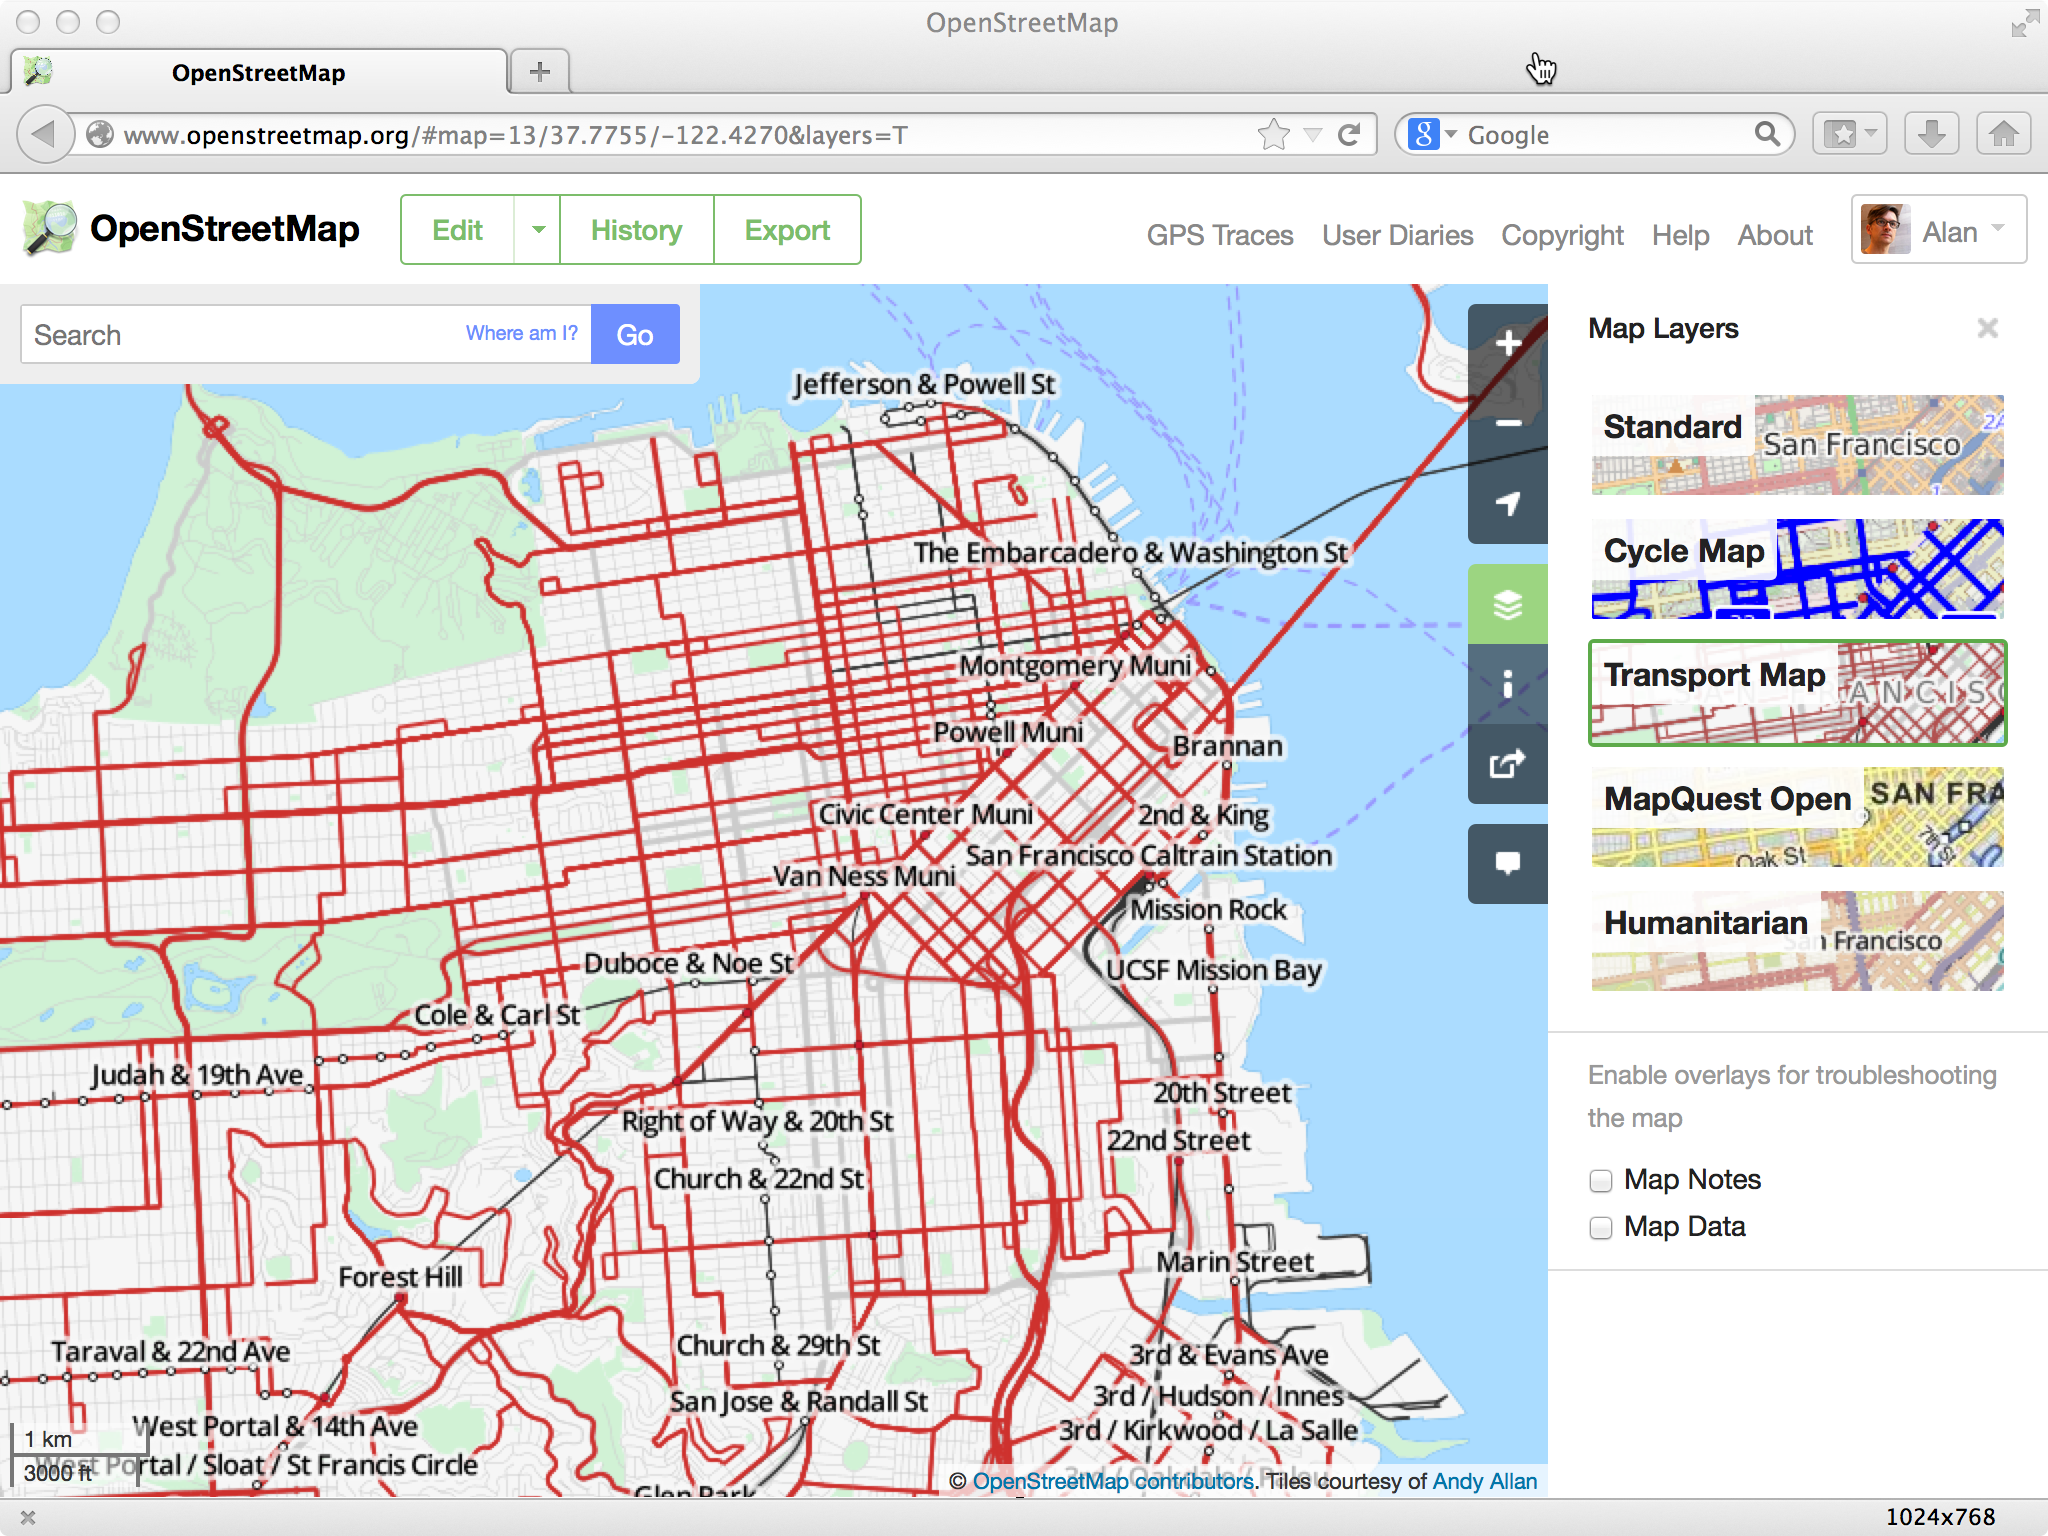Click the zoom out minus button
This screenshot has height=1536, width=2048.
point(1508,424)
